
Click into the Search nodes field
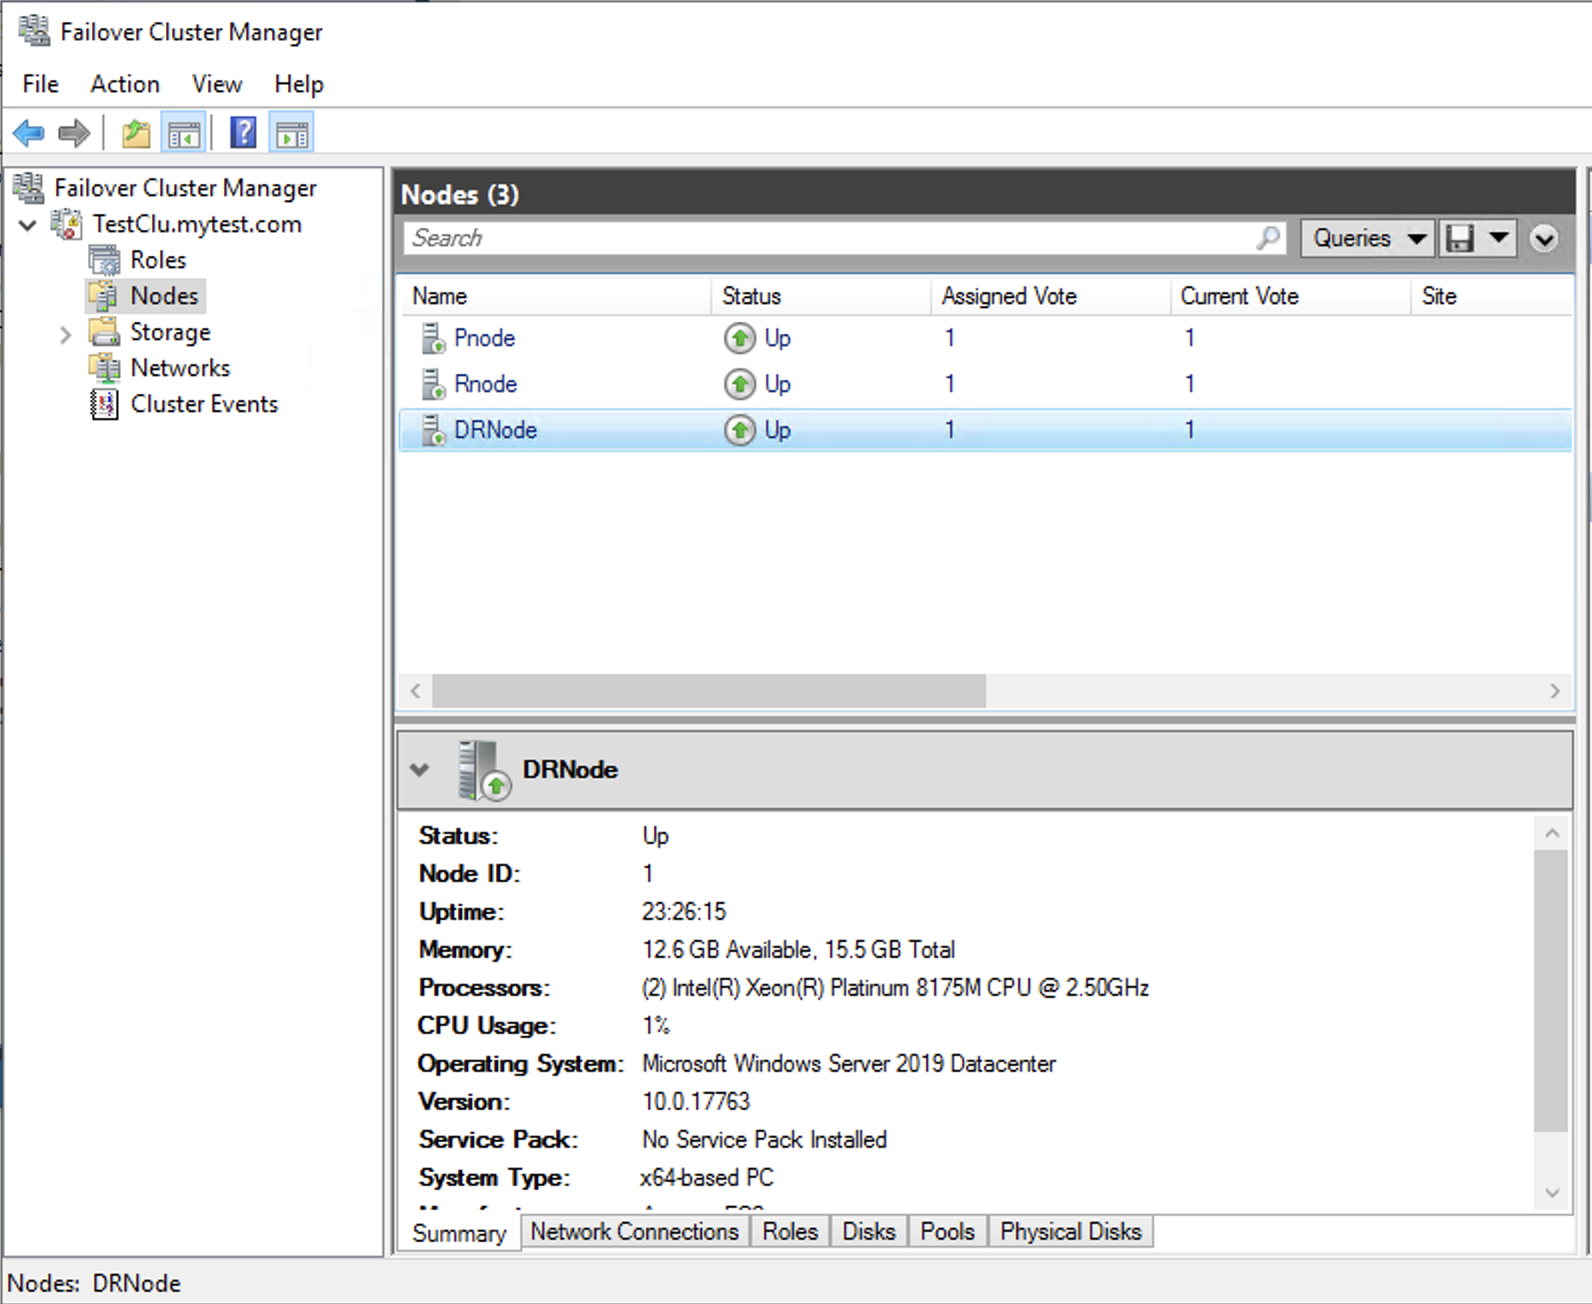coord(830,238)
